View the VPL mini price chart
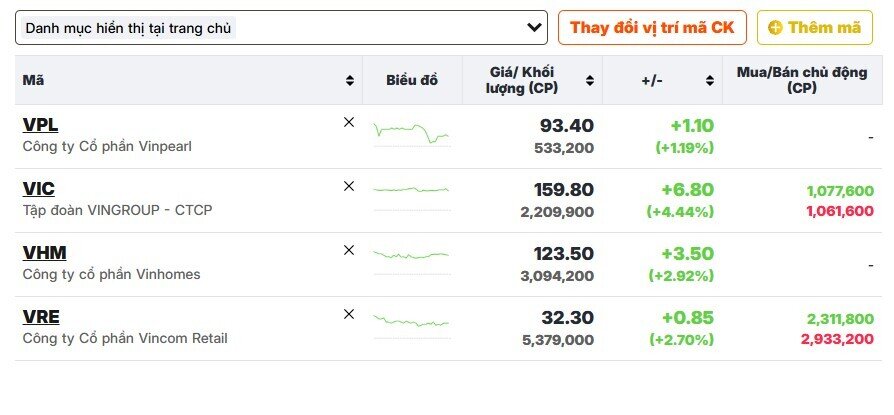The width and height of the screenshot is (894, 415). click(411, 132)
